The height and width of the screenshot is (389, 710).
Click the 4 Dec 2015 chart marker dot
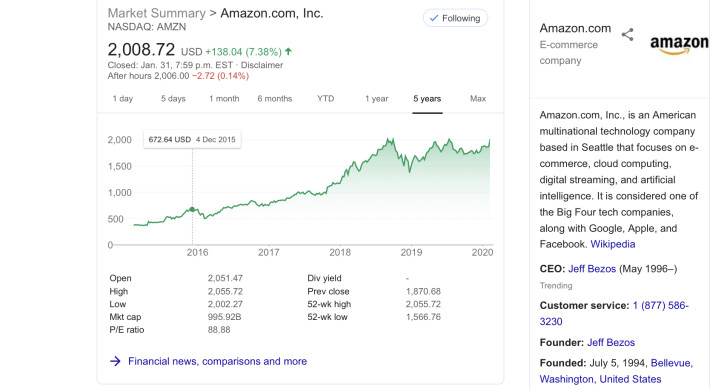tap(192, 209)
